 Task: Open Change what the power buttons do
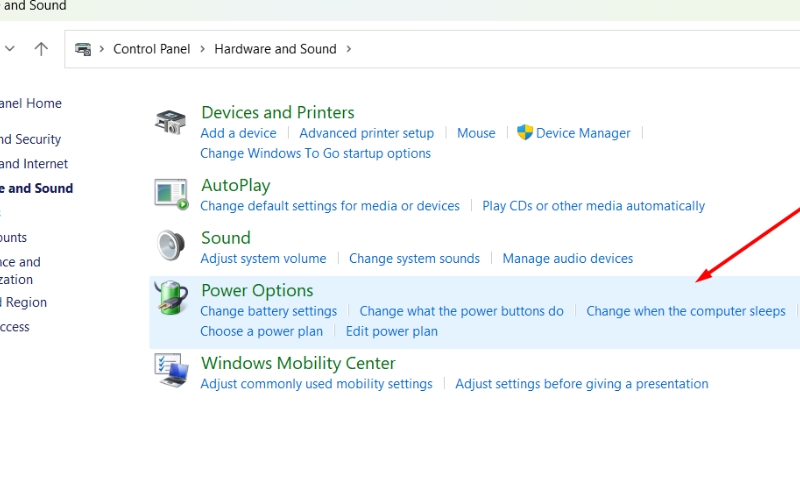(x=462, y=311)
